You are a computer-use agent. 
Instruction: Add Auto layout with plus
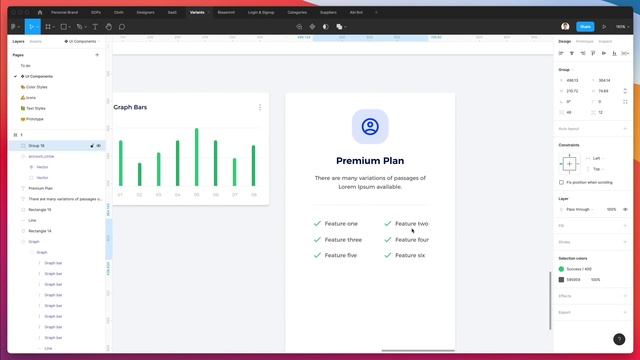[625, 129]
